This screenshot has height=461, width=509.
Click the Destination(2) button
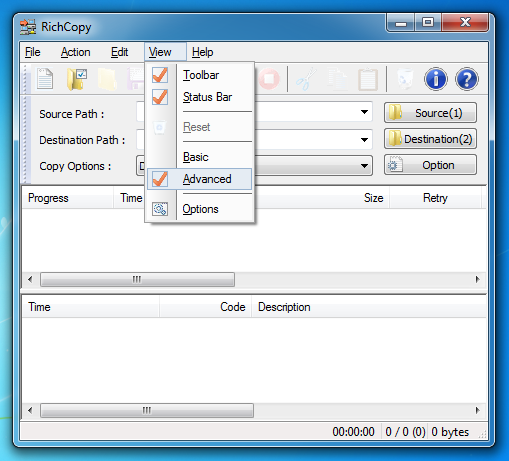click(430, 139)
